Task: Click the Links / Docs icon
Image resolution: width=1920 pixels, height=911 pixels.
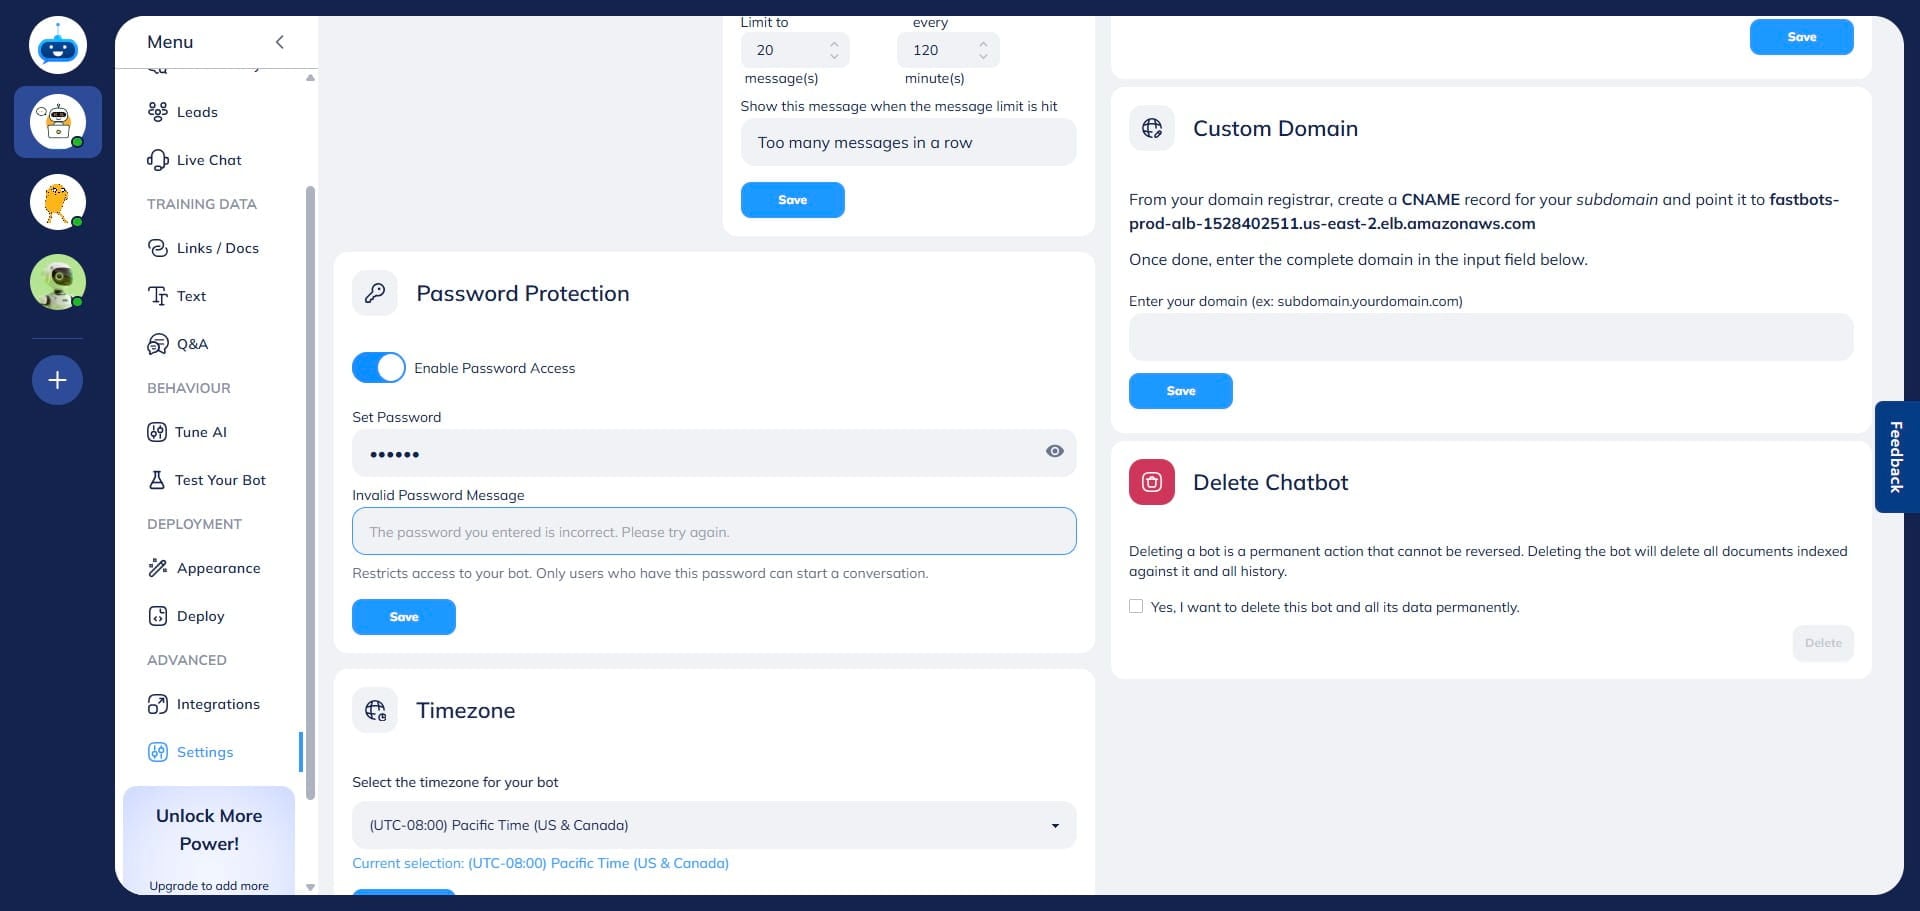Action: pyautogui.click(x=157, y=248)
